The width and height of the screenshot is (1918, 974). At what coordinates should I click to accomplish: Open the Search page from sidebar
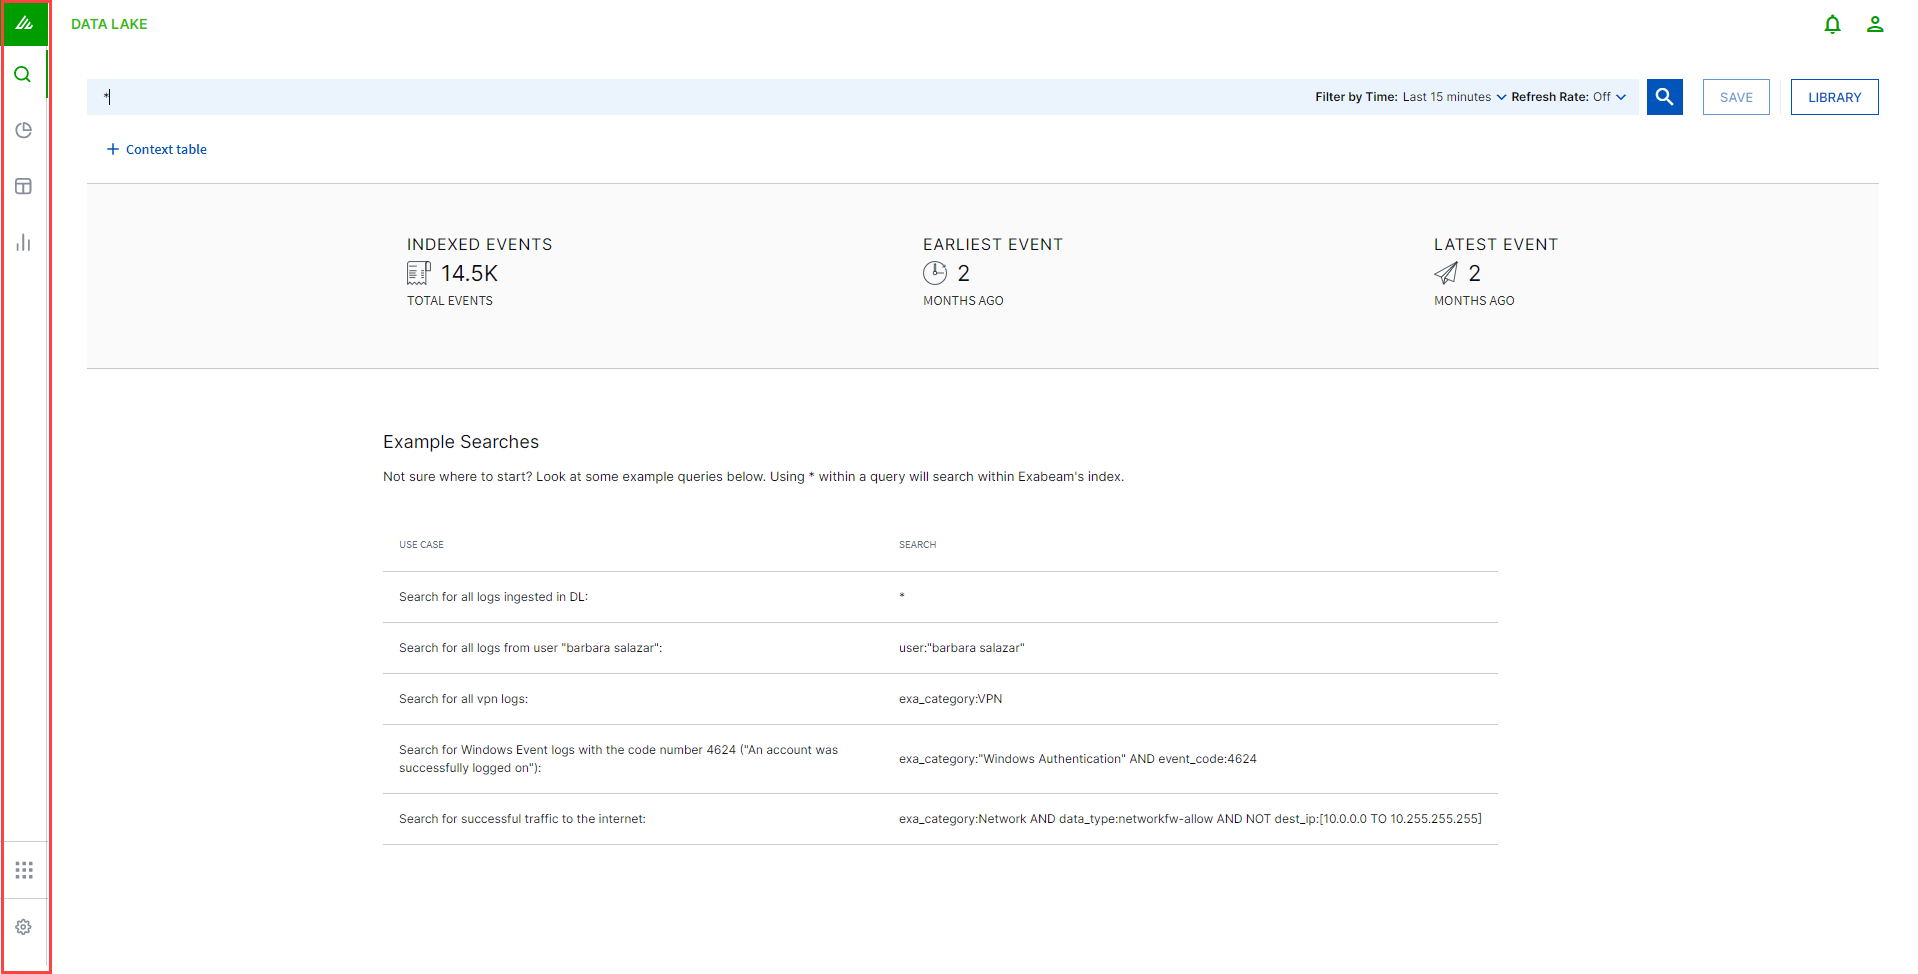pos(23,75)
